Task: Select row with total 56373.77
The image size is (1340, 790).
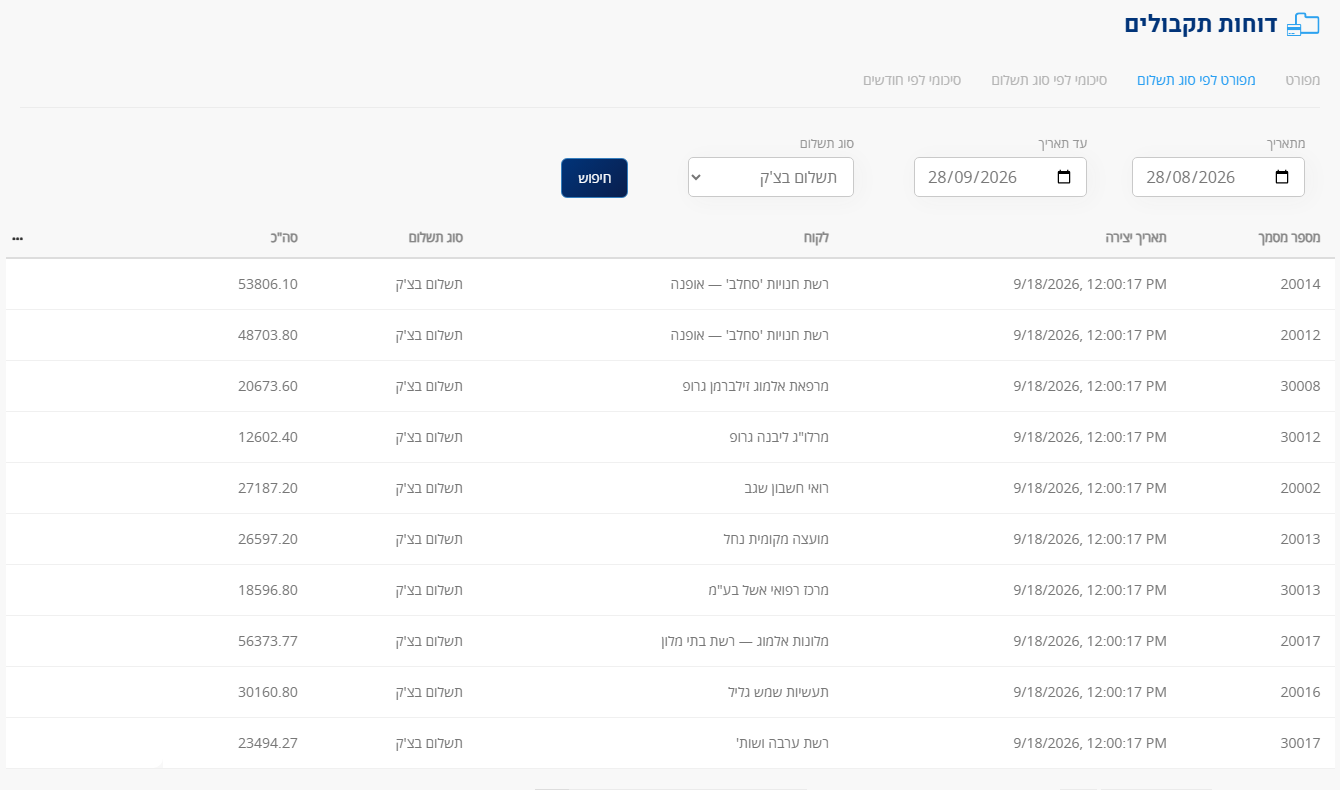Action: pos(670,641)
